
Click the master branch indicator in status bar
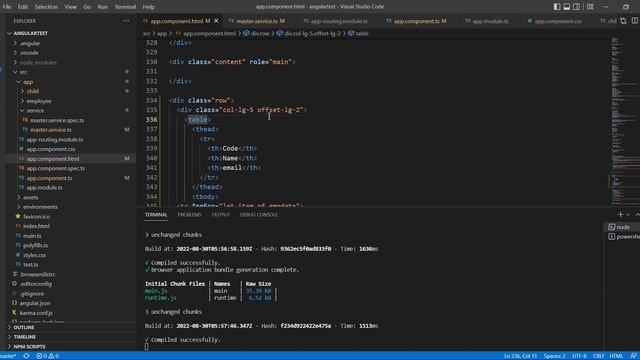[x=8, y=356]
